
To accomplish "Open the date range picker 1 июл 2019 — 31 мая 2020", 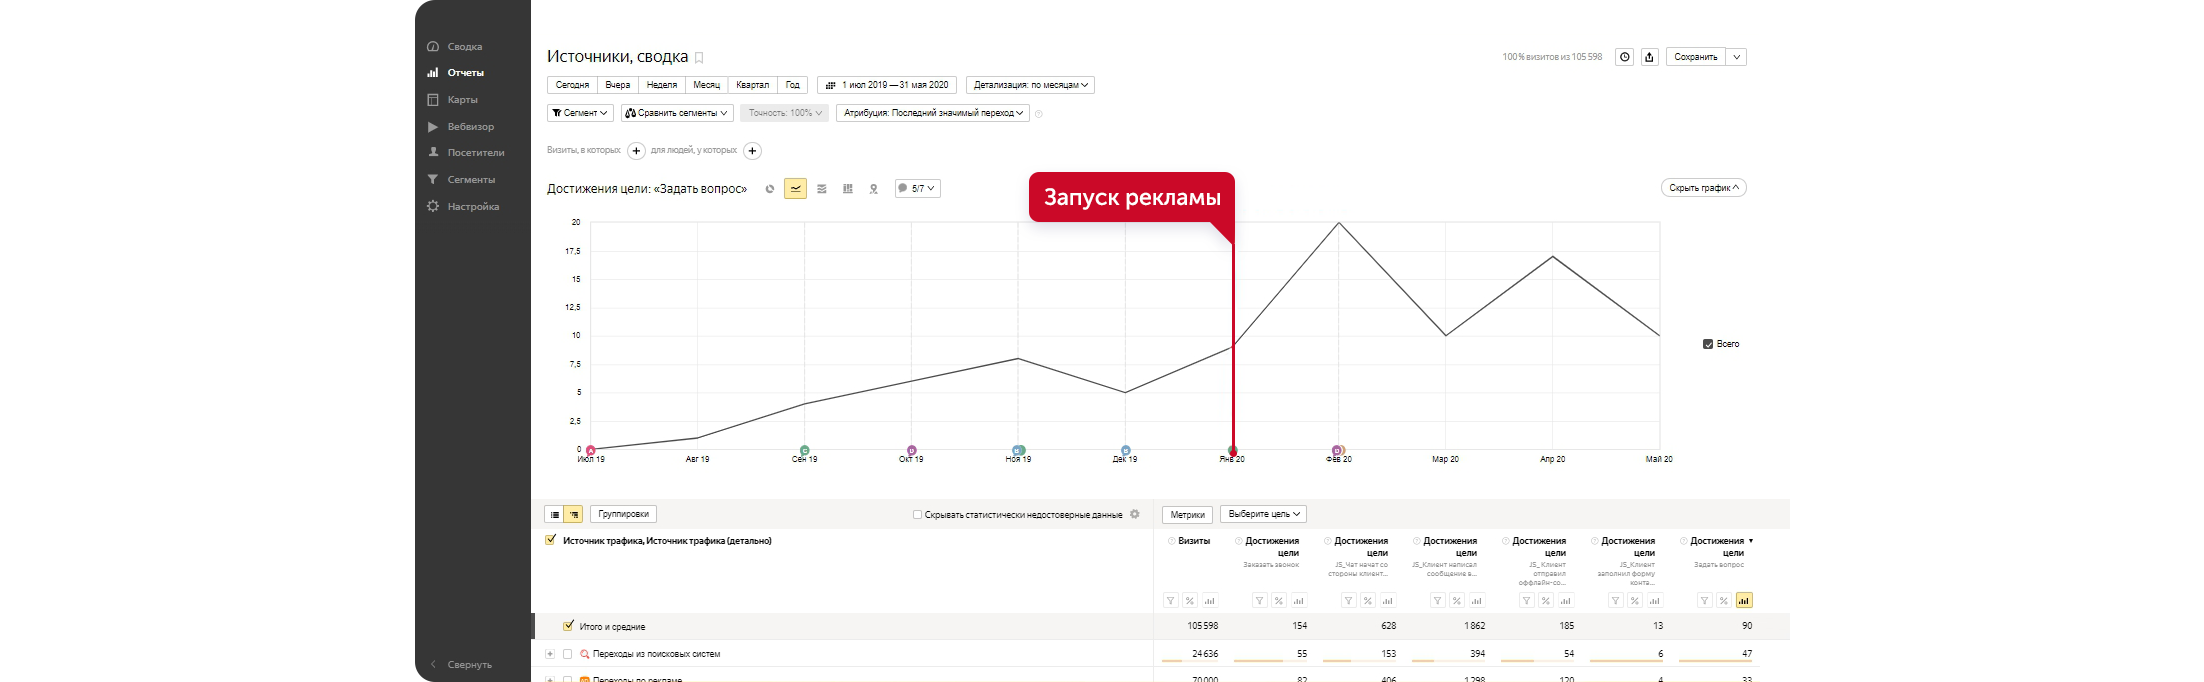I will pos(887,85).
